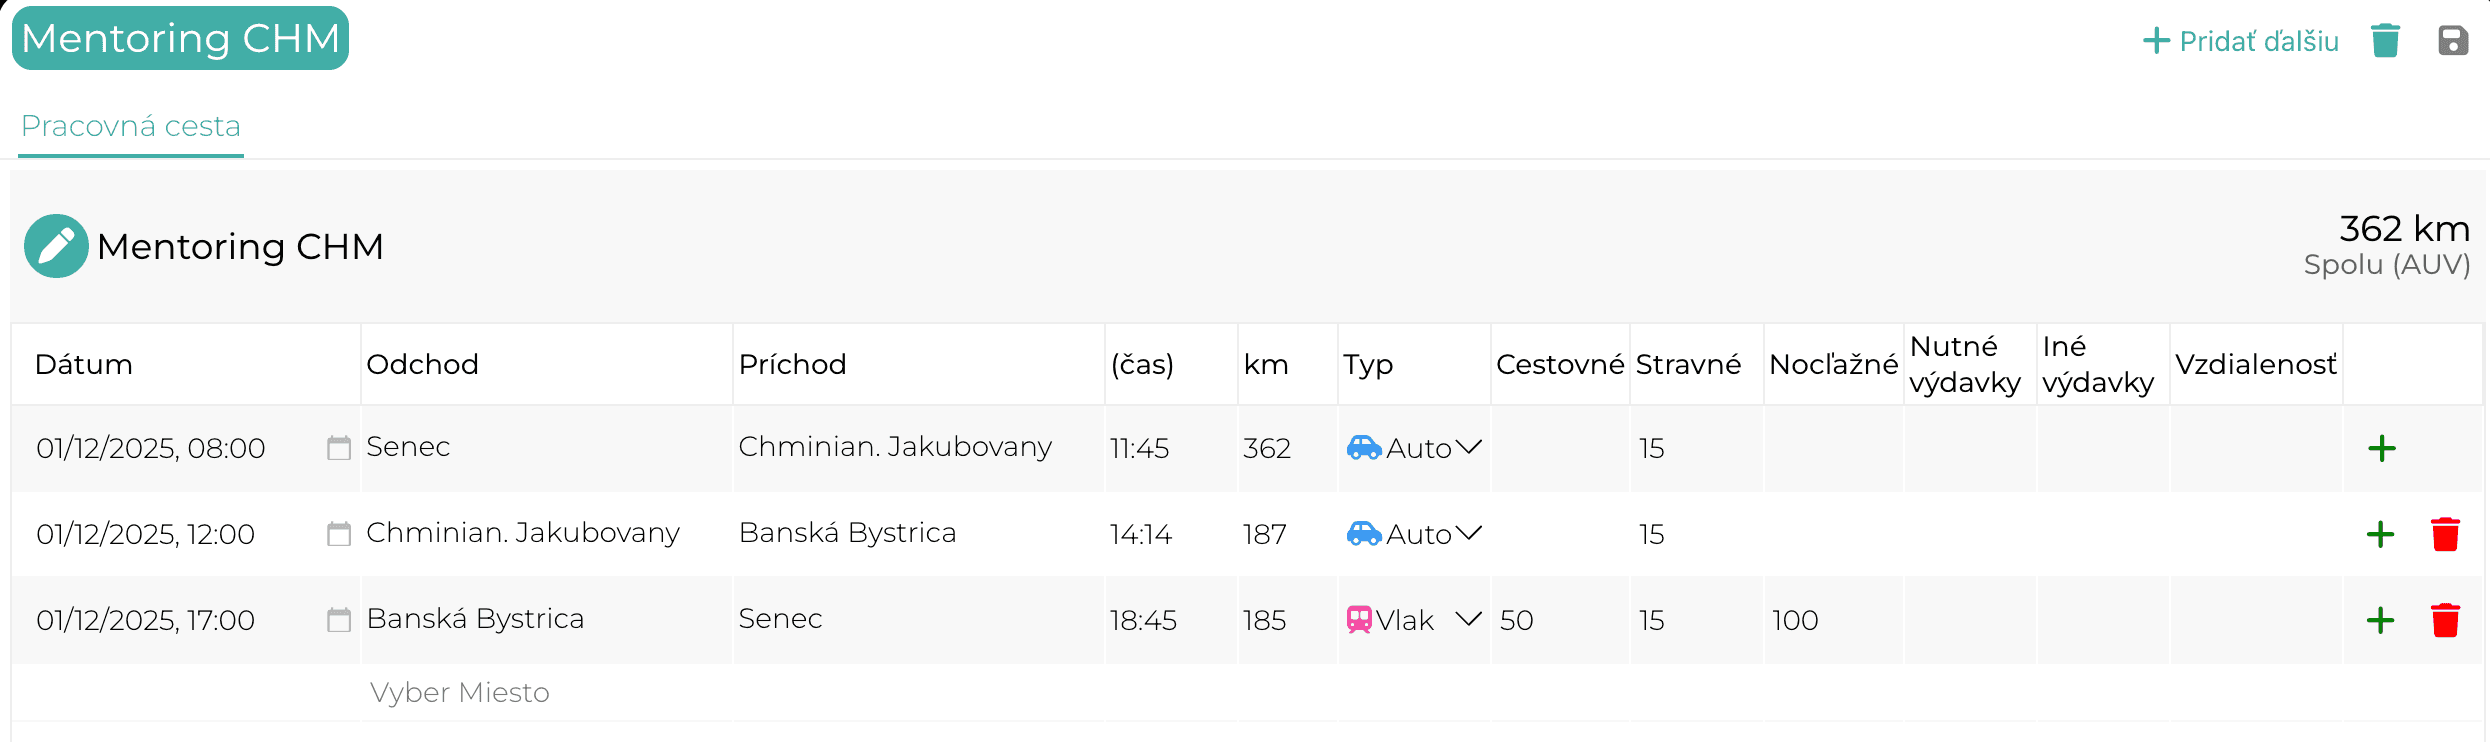The height and width of the screenshot is (742, 2490).
Task: Open calendar picker for 01/12/2025, 12:00 row
Action: (339, 533)
